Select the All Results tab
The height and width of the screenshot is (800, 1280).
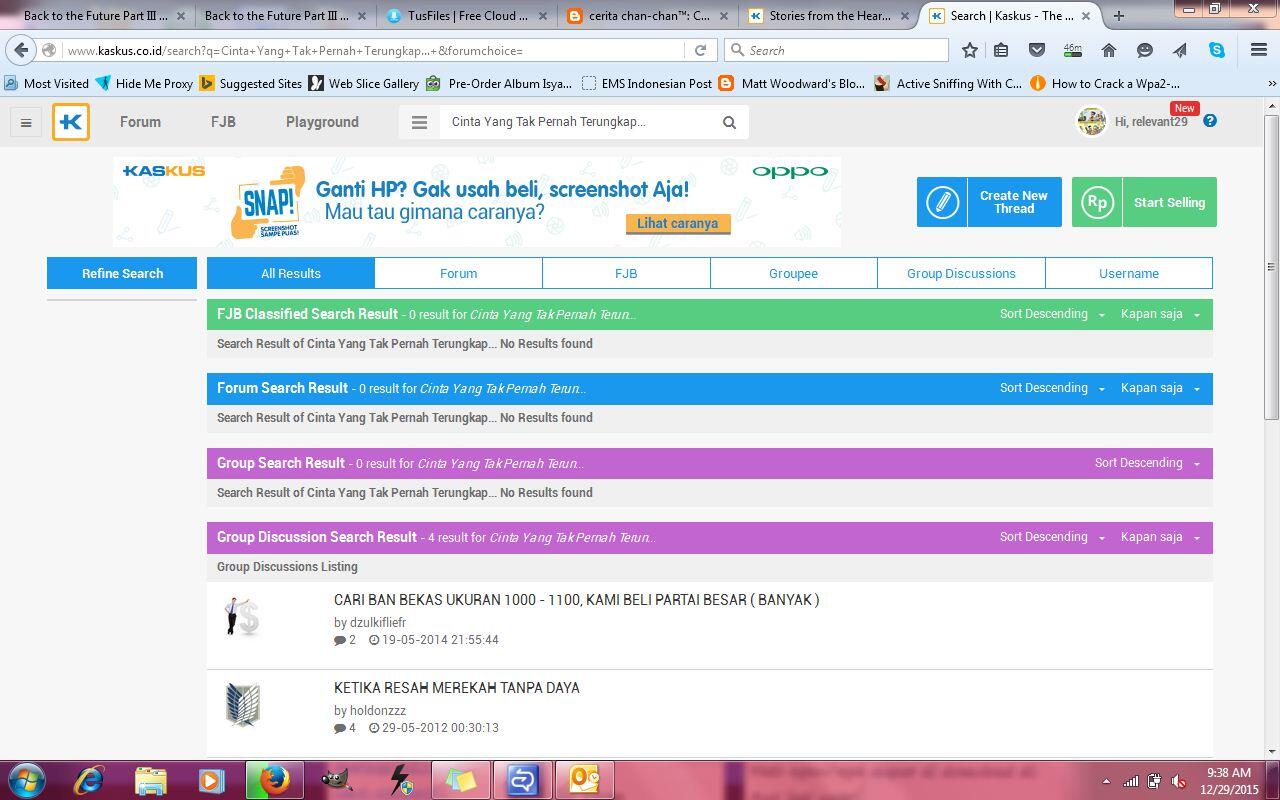(291, 273)
